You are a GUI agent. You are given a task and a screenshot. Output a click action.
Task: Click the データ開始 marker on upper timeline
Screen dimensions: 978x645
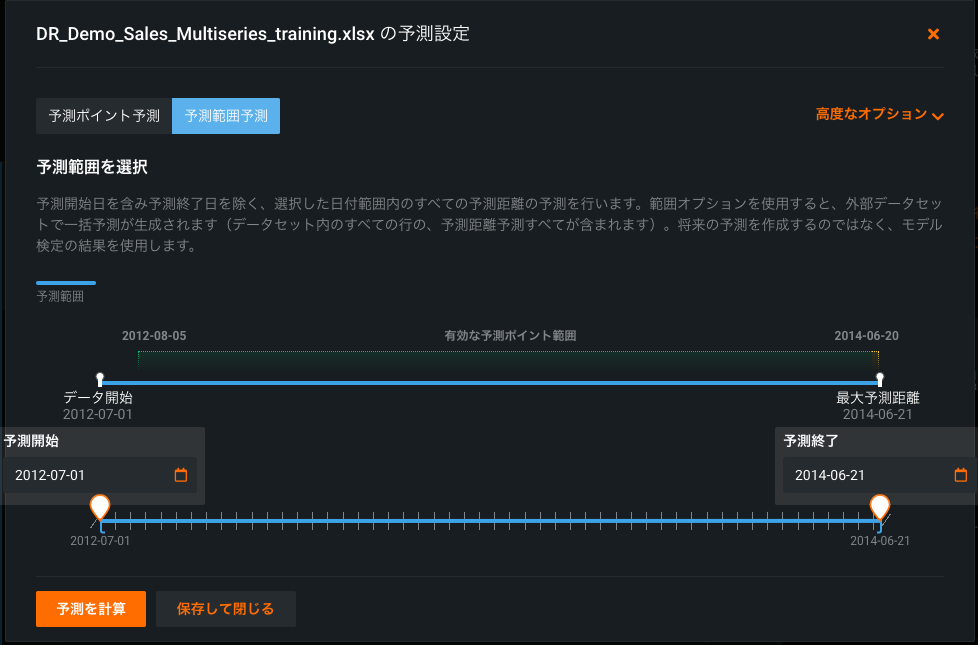tap(100, 379)
